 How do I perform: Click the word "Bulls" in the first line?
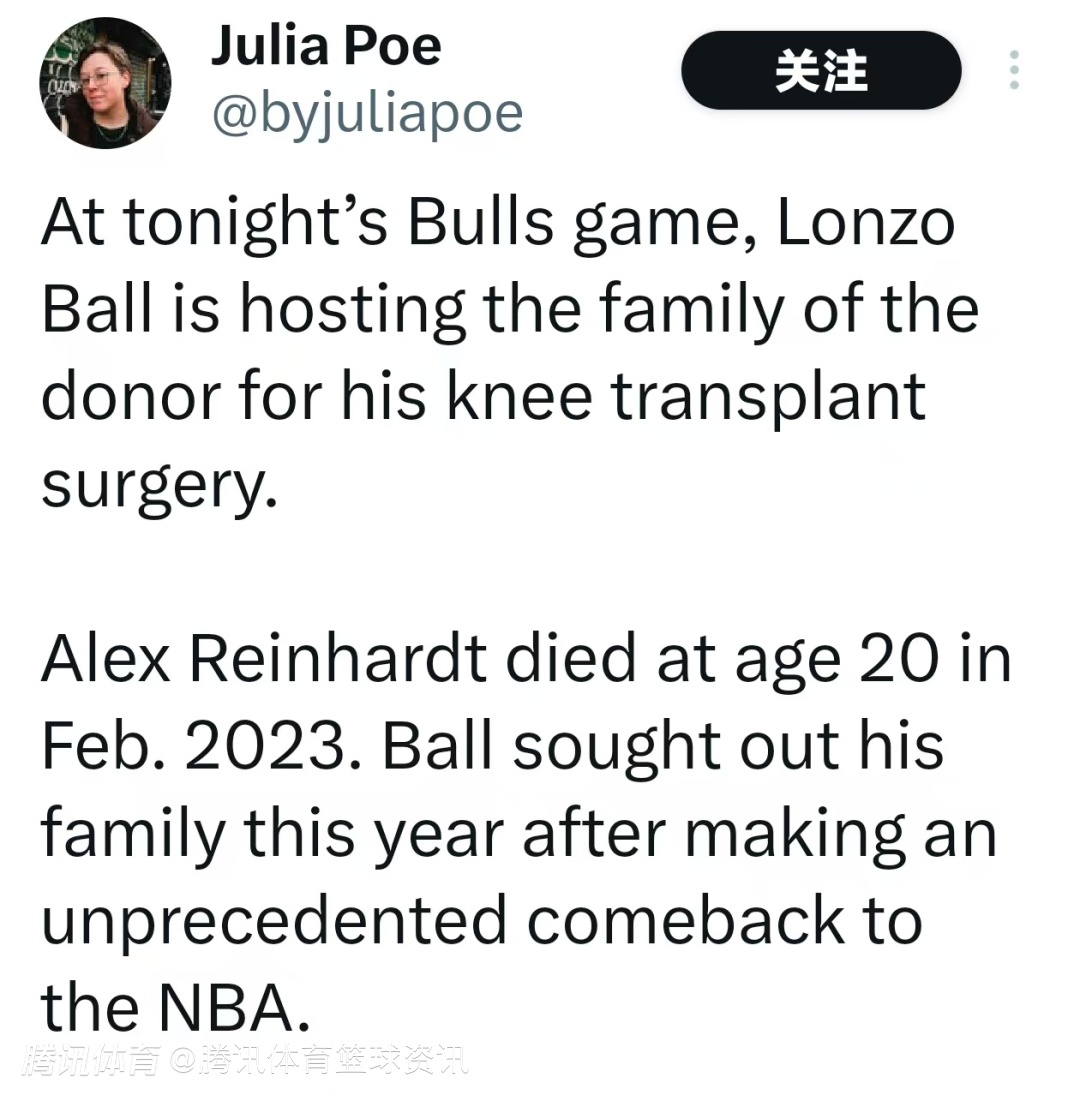pyautogui.click(x=479, y=224)
